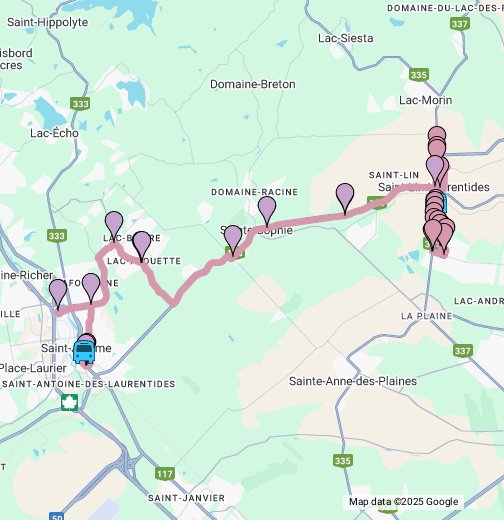Click the route 117 shield near Saint-Janvier
Viewport: 504px width, 520px height.
(x=165, y=474)
